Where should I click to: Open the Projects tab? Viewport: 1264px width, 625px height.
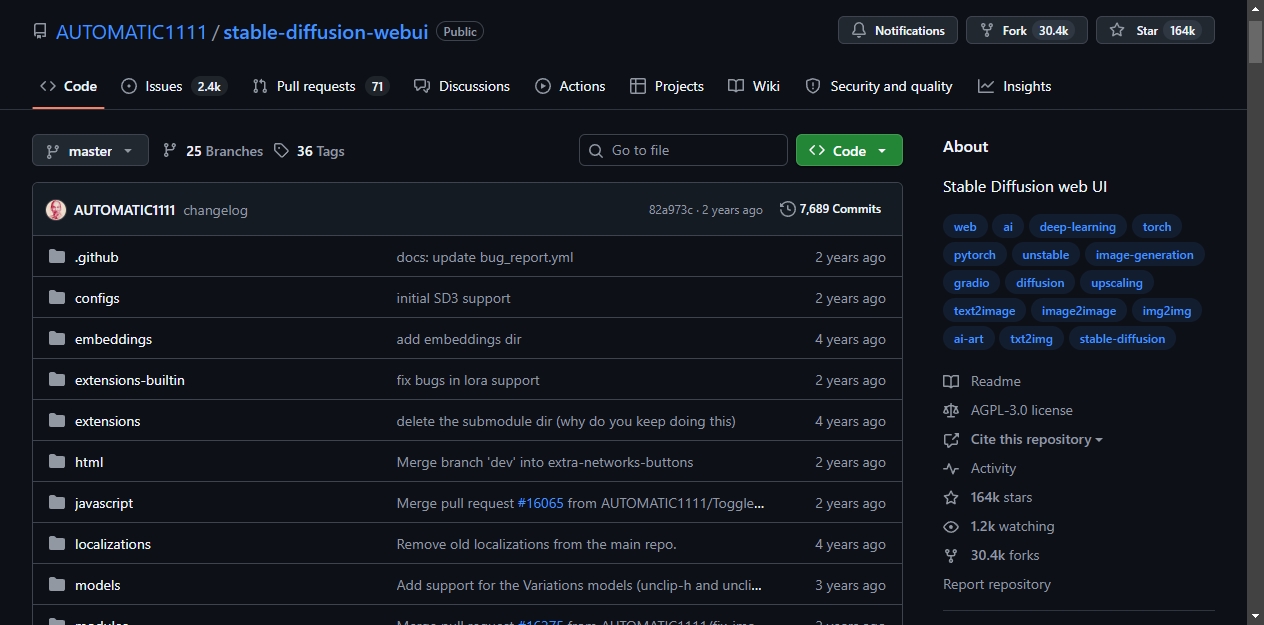[x=667, y=86]
